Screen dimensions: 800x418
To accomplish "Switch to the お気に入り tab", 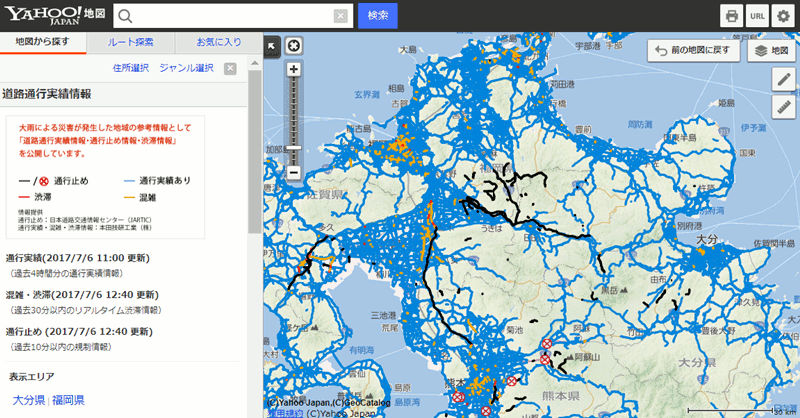I will coord(218,42).
